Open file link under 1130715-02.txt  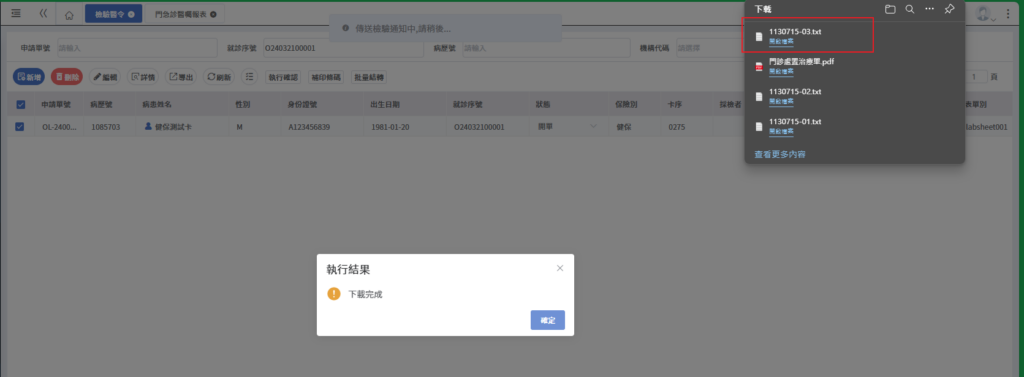click(x=781, y=101)
